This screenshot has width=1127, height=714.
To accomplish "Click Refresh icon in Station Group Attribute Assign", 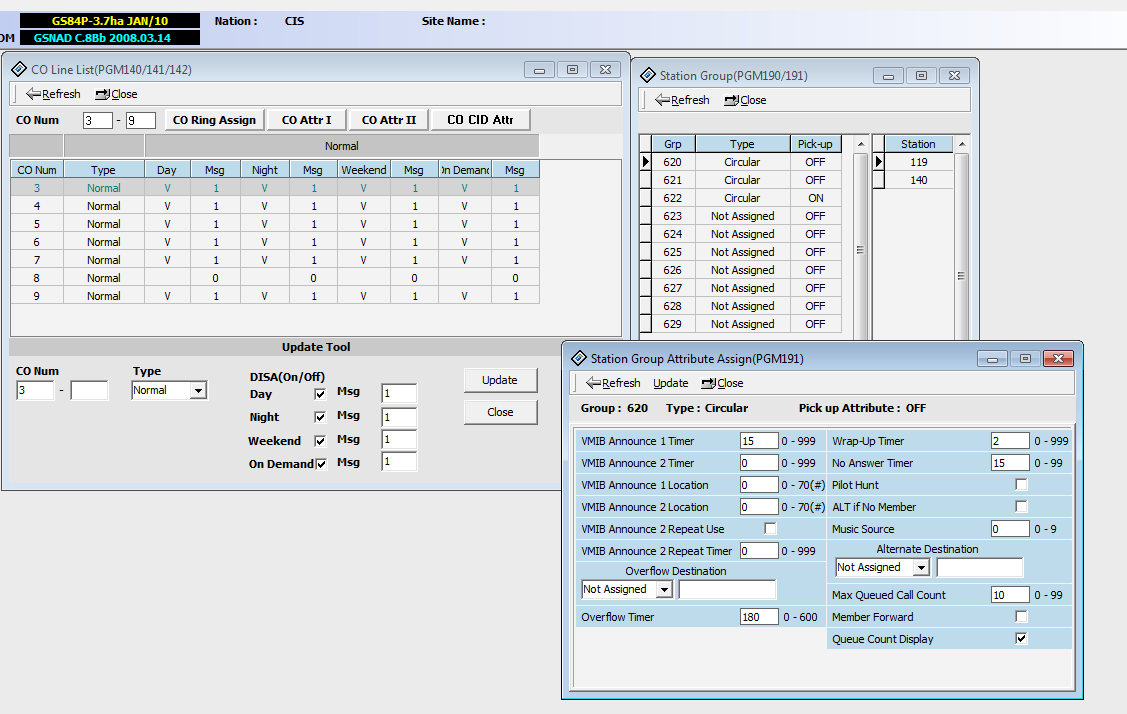I will pyautogui.click(x=593, y=383).
